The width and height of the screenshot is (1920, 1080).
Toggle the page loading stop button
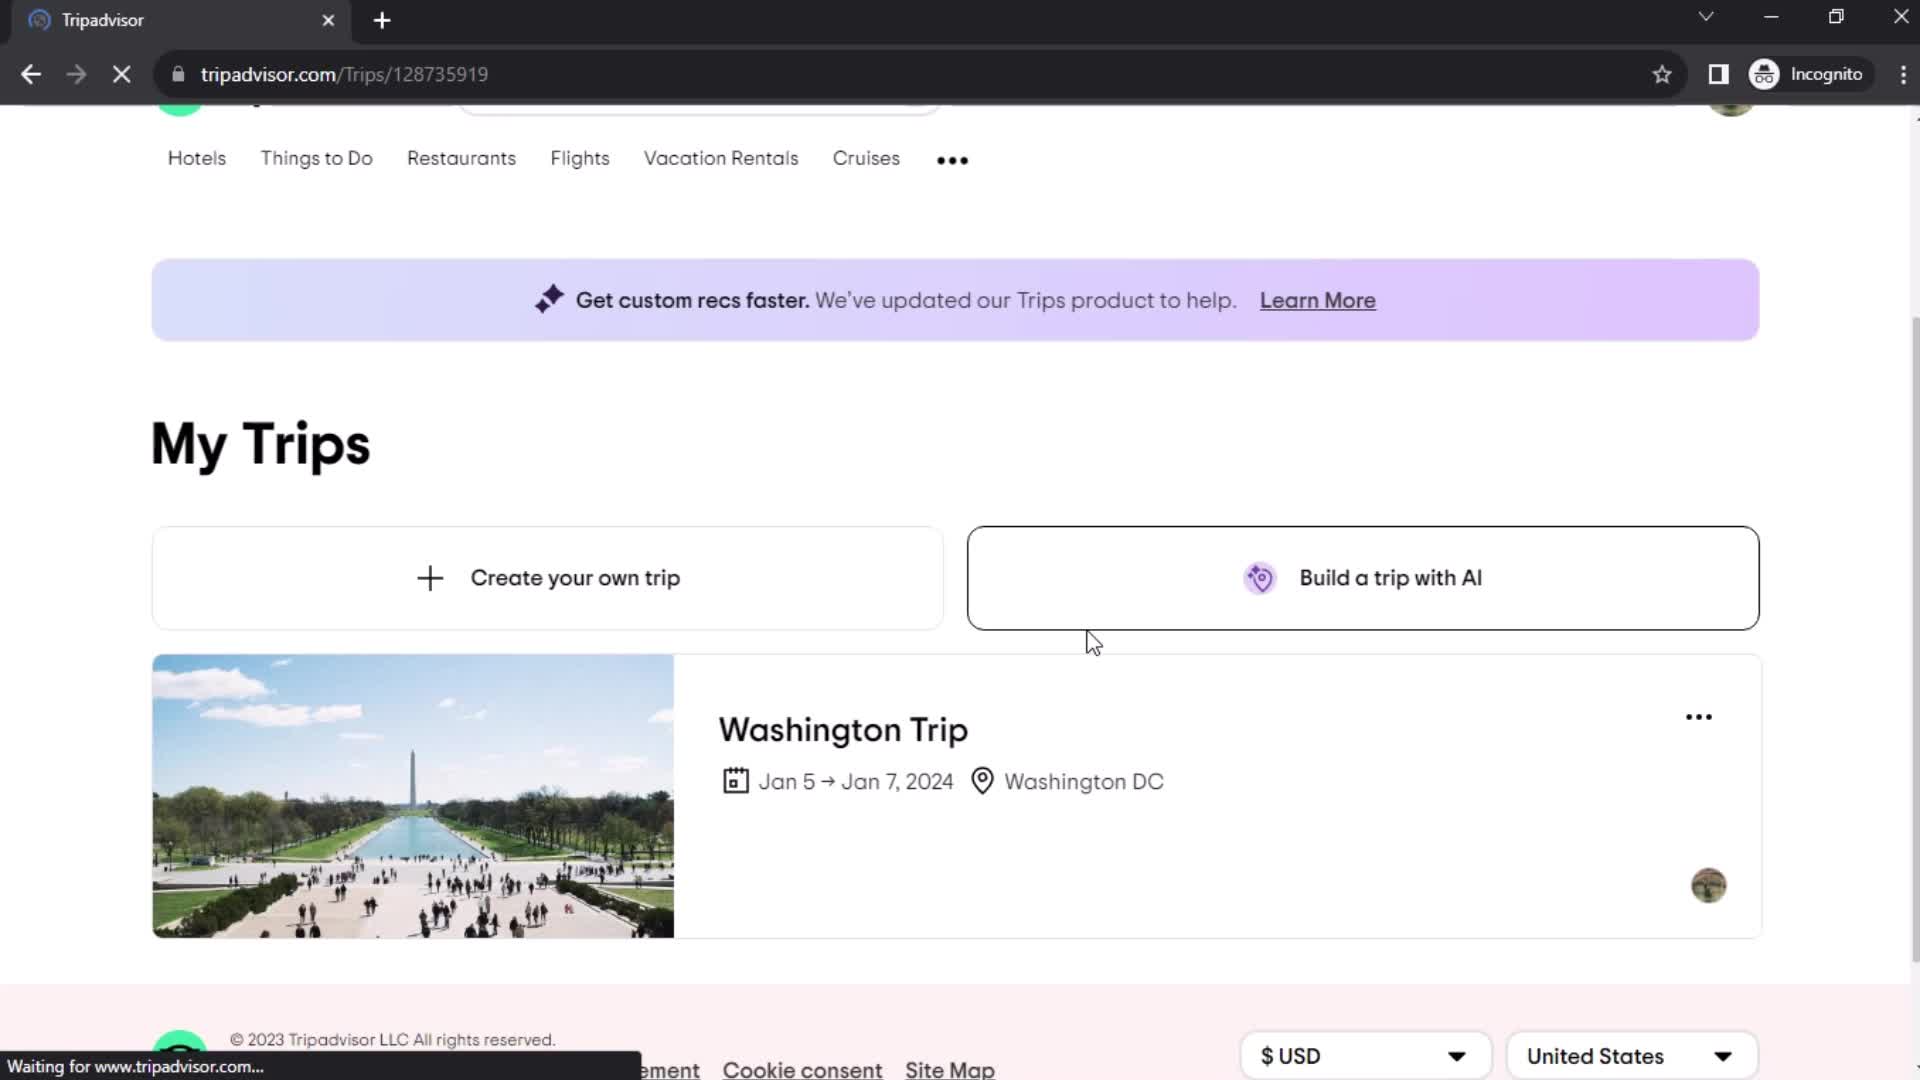[120, 74]
